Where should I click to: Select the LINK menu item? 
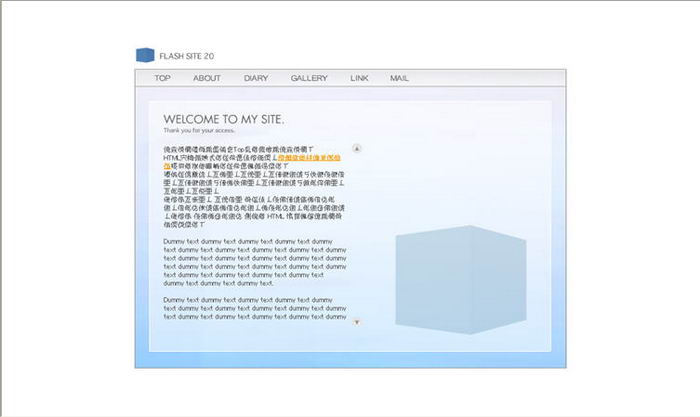click(x=359, y=78)
